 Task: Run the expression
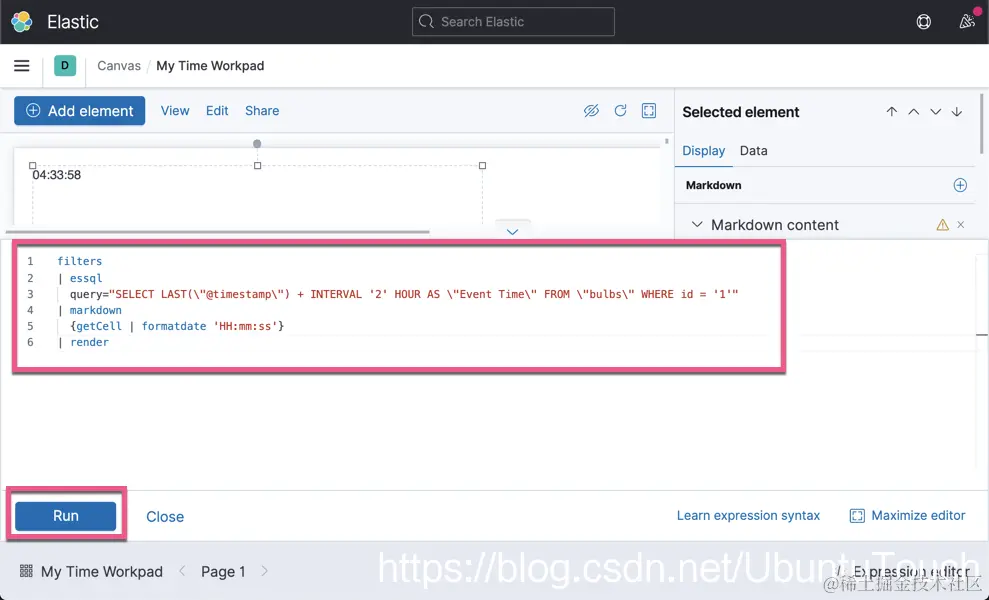[x=66, y=515]
